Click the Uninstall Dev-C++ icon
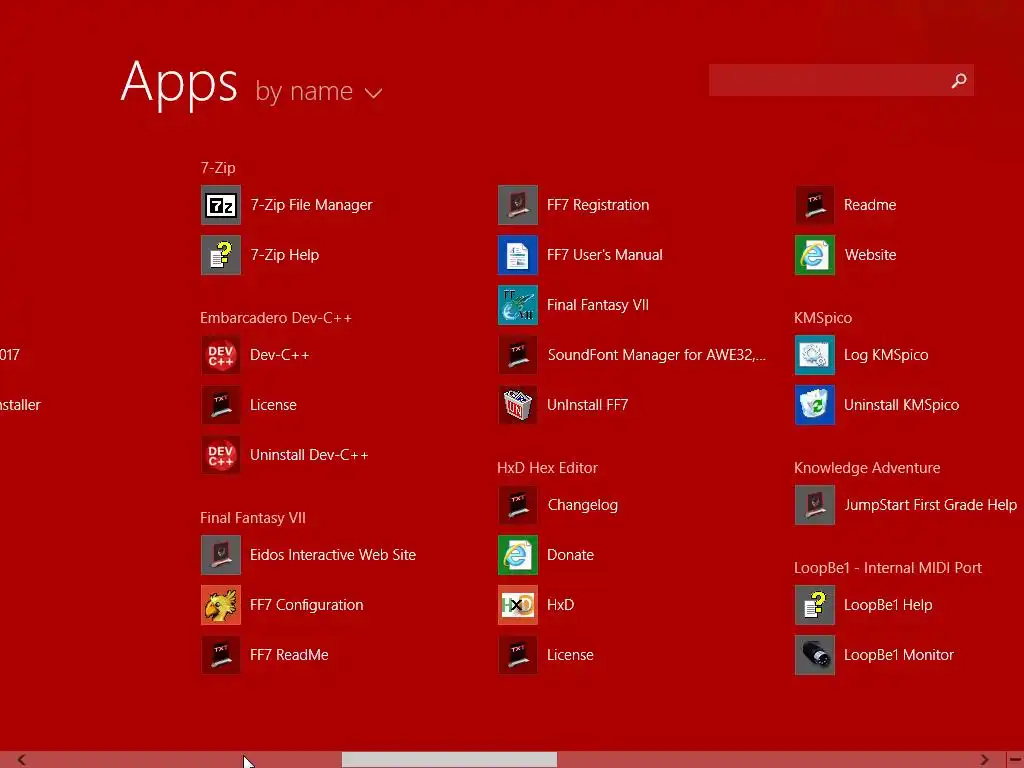This screenshot has height=768, width=1024. pos(221,455)
